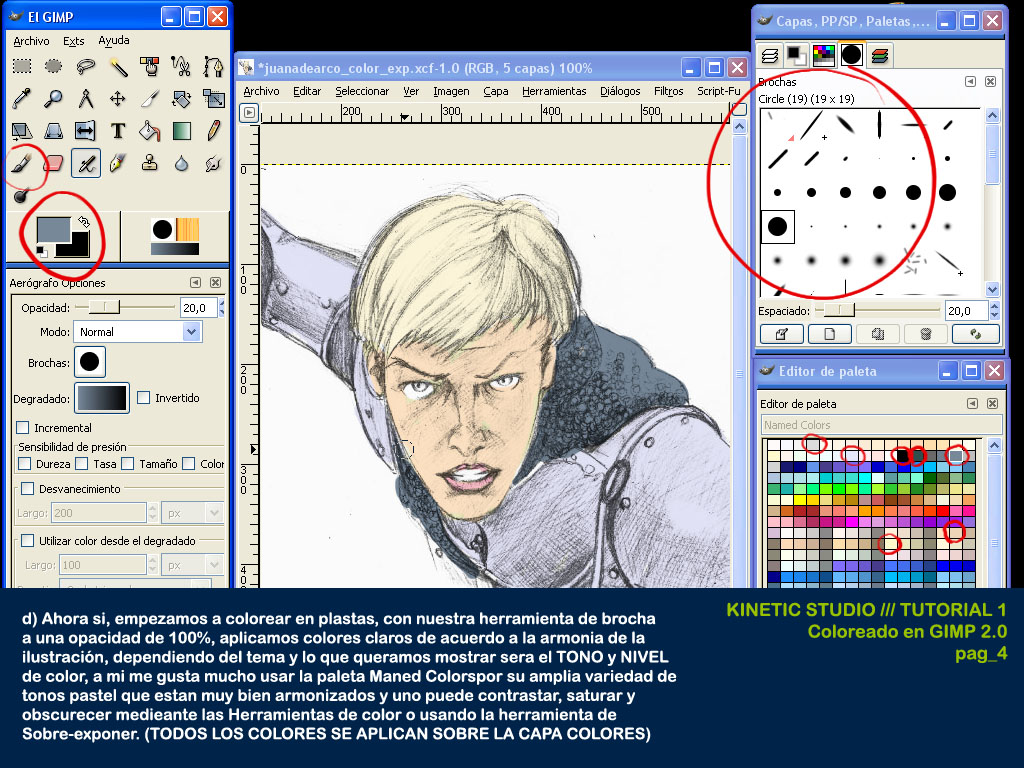The height and width of the screenshot is (768, 1024).
Task: Swap foreground and background colors arrow
Action: 84,222
